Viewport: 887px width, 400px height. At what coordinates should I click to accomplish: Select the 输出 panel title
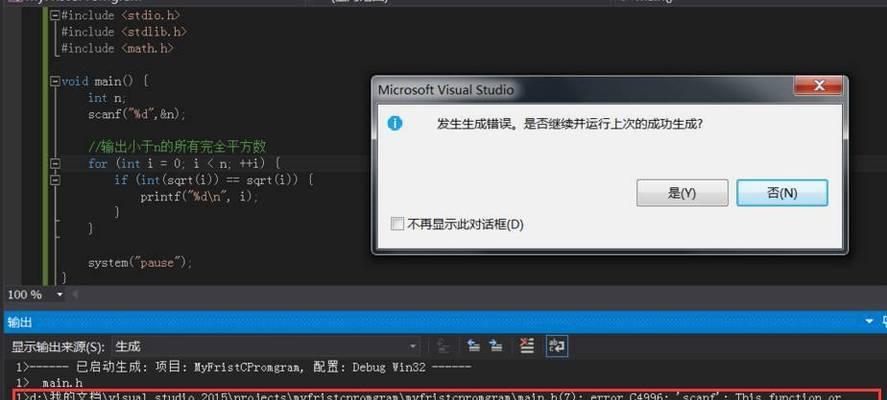point(20,322)
